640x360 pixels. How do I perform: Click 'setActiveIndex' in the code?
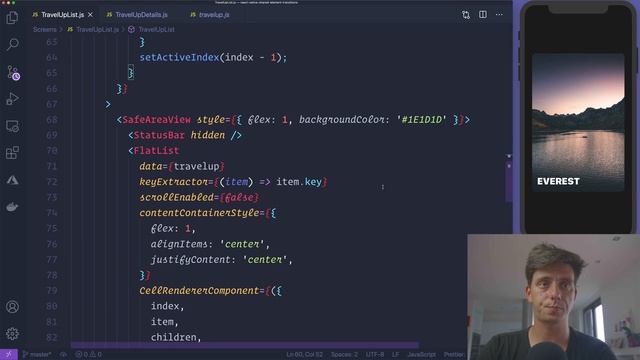tap(180, 58)
